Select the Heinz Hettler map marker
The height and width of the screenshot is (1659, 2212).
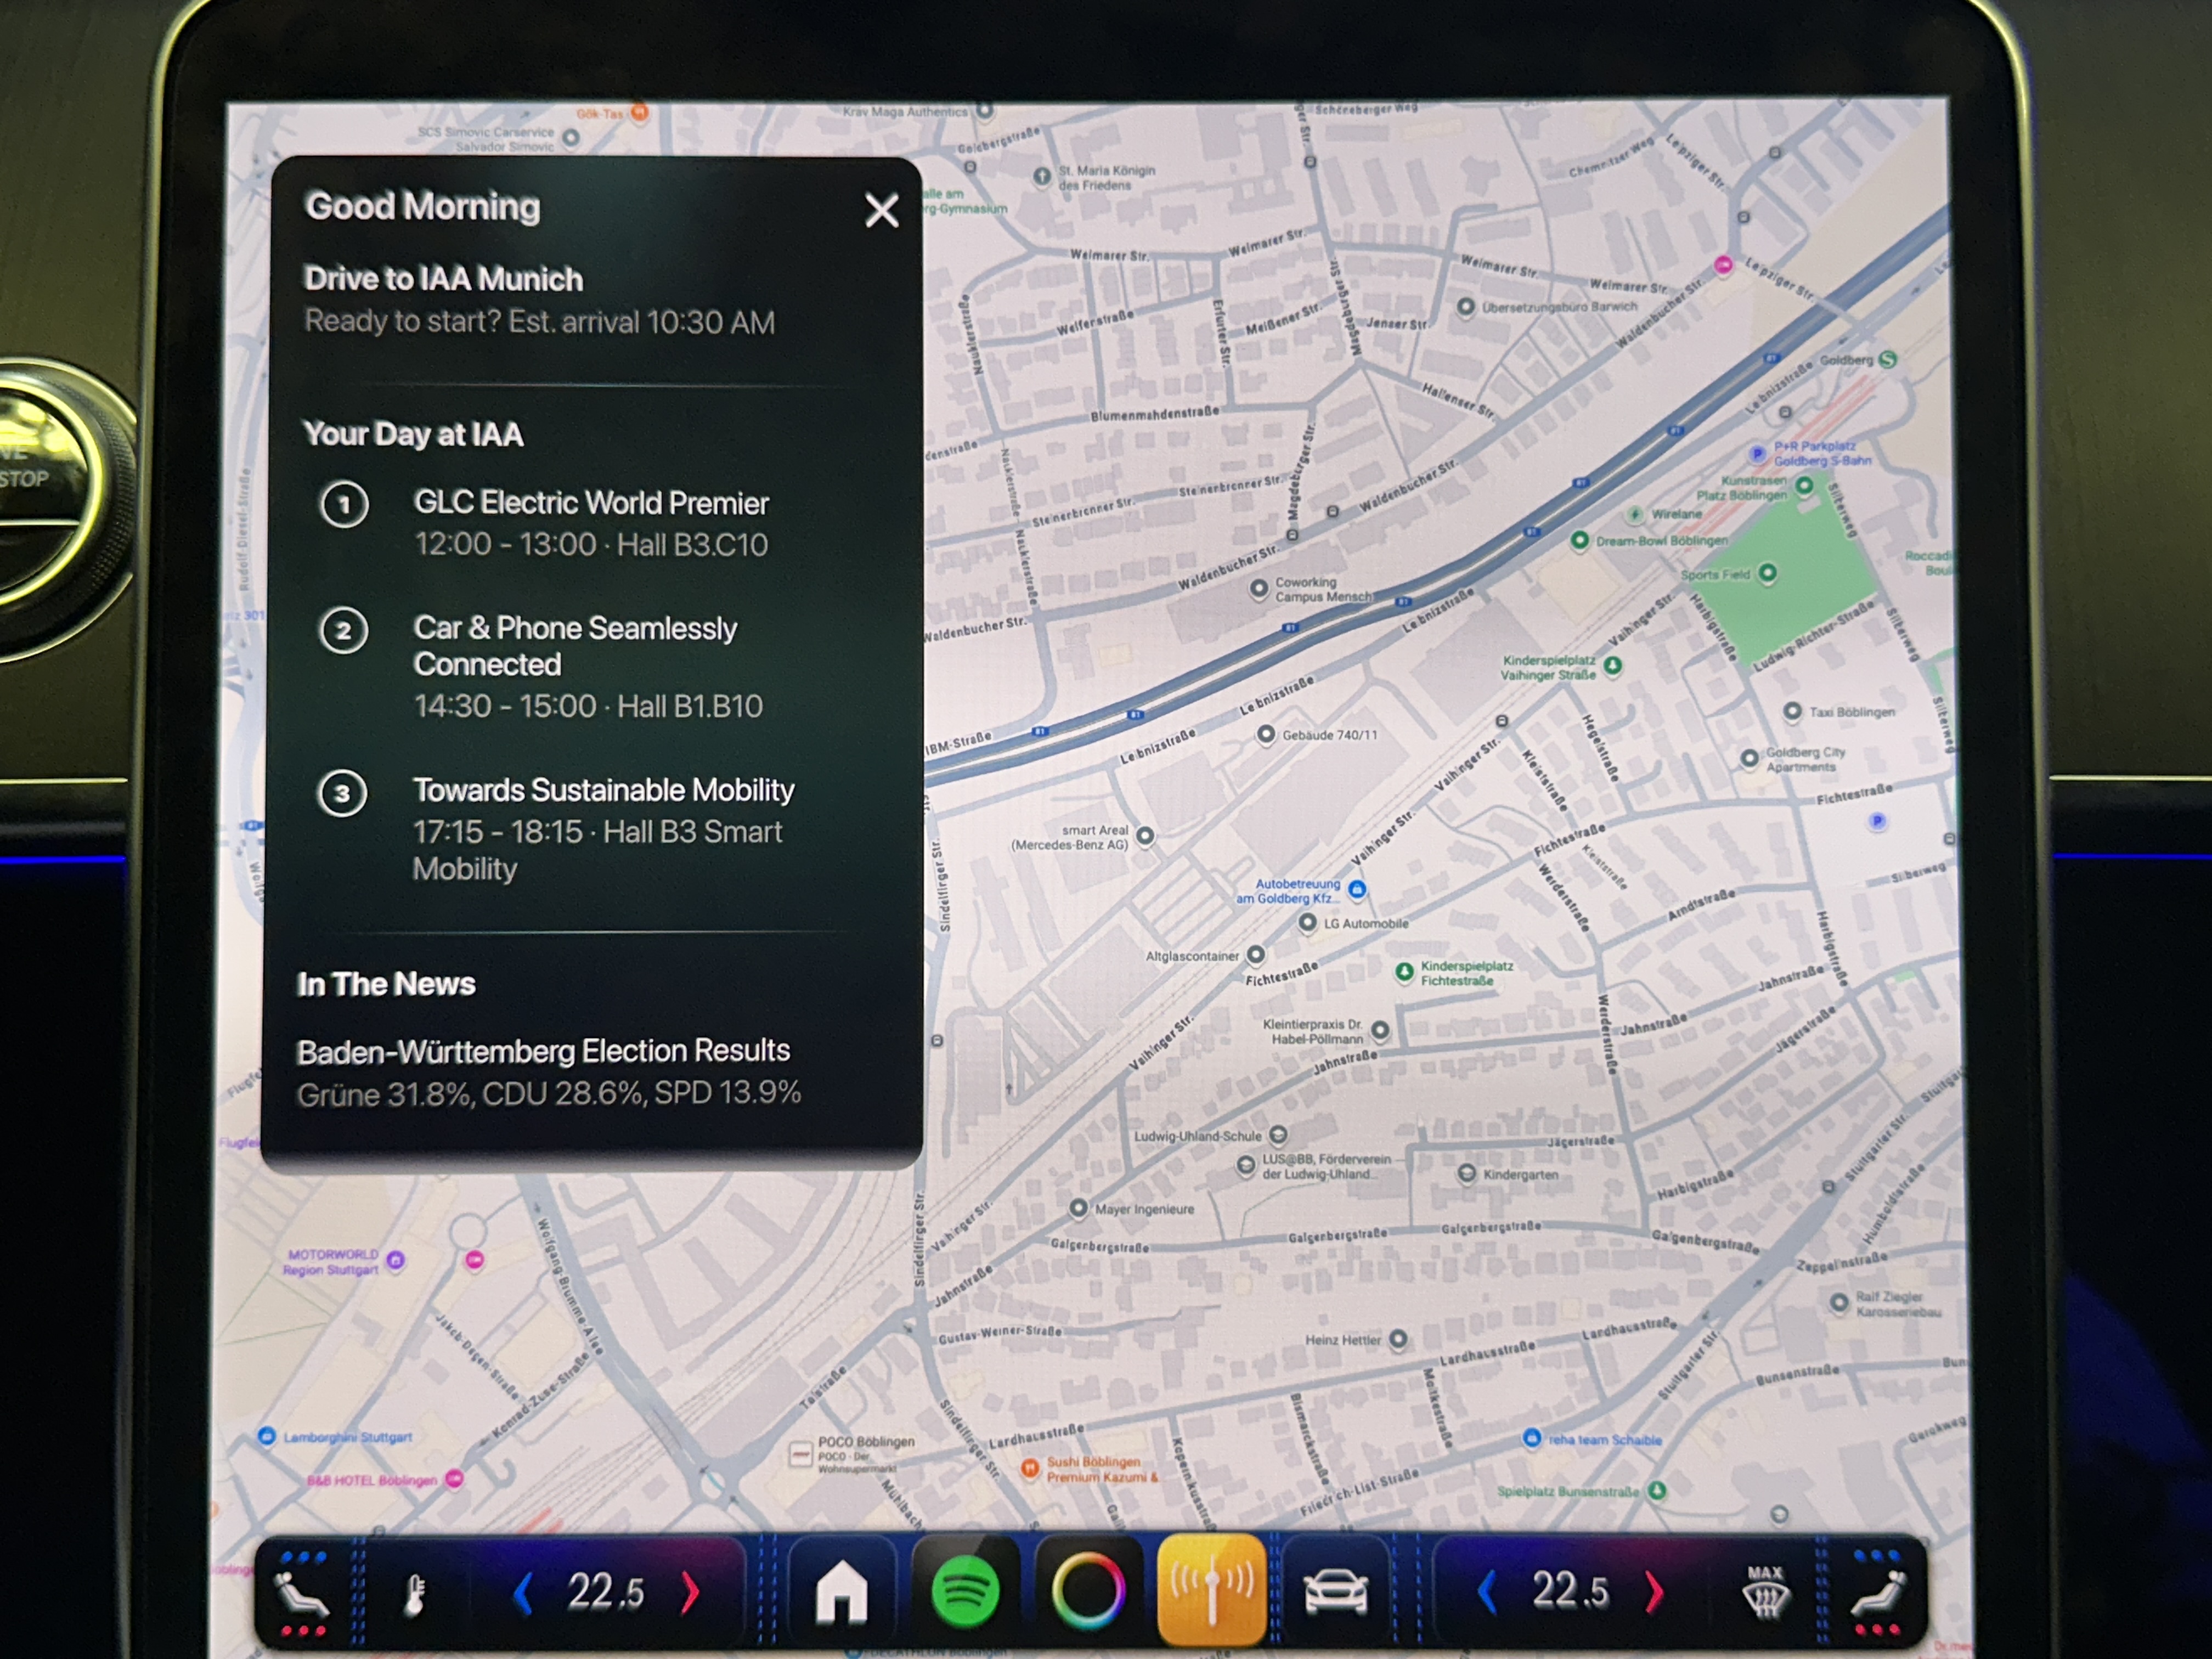click(x=1399, y=1339)
